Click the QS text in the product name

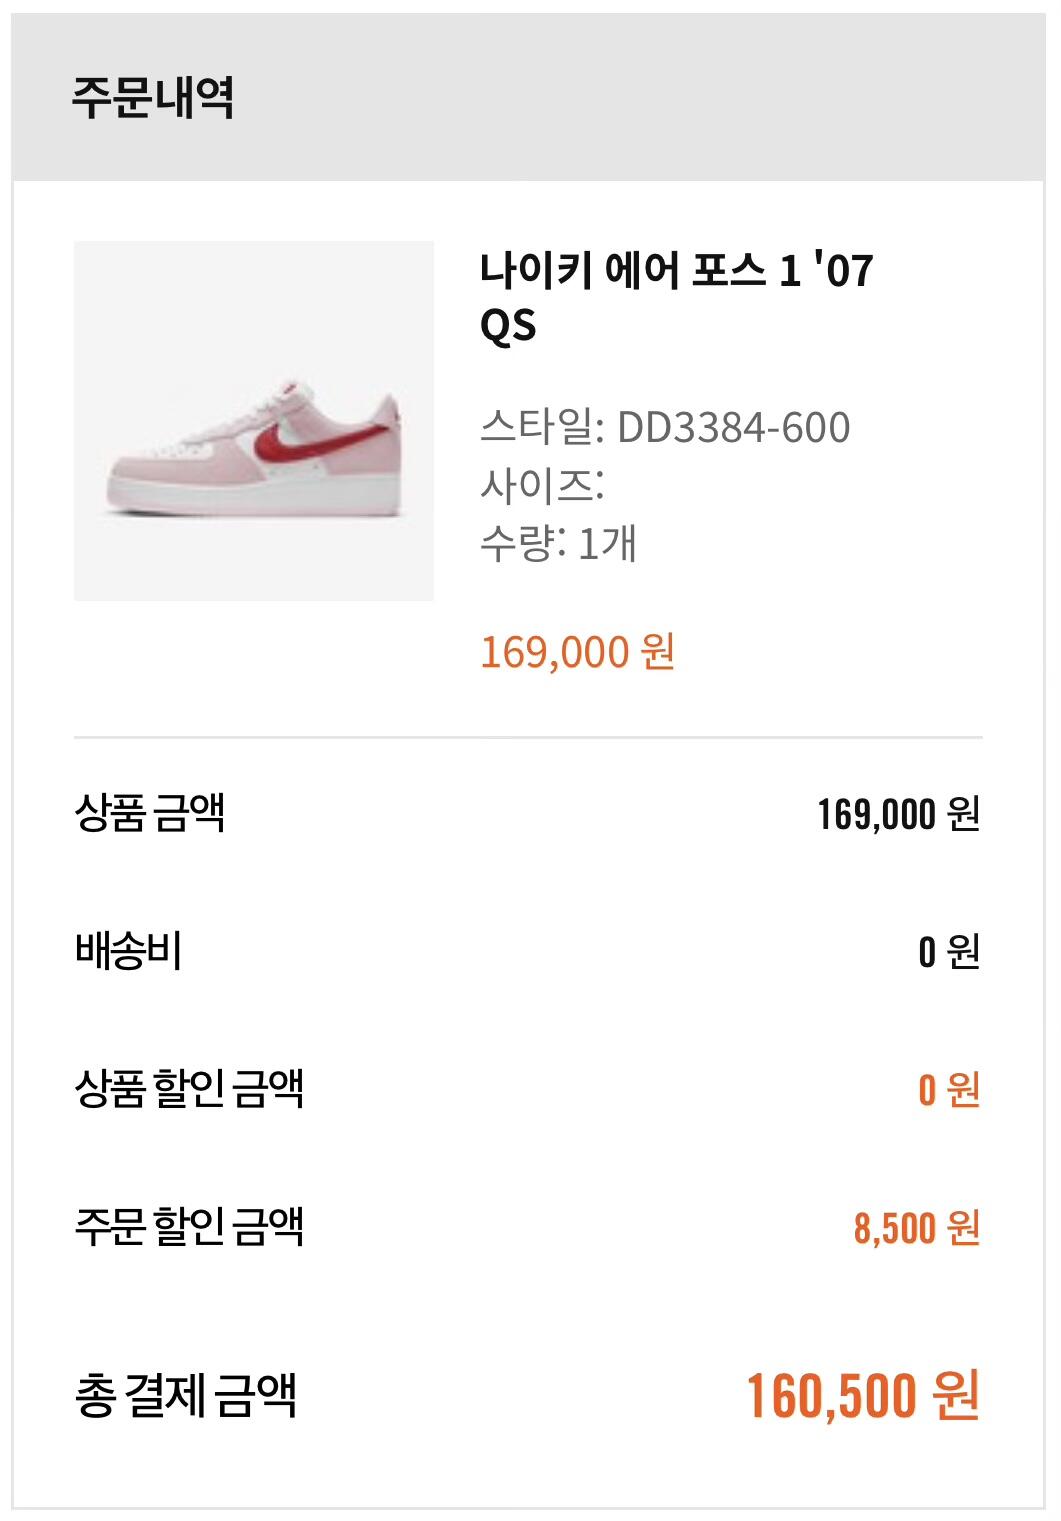point(508,326)
